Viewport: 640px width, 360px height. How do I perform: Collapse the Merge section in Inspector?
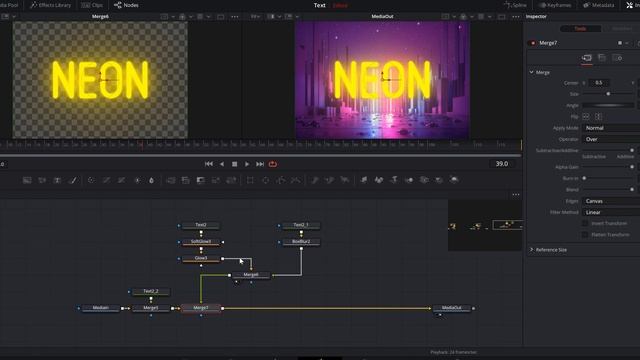pos(531,72)
